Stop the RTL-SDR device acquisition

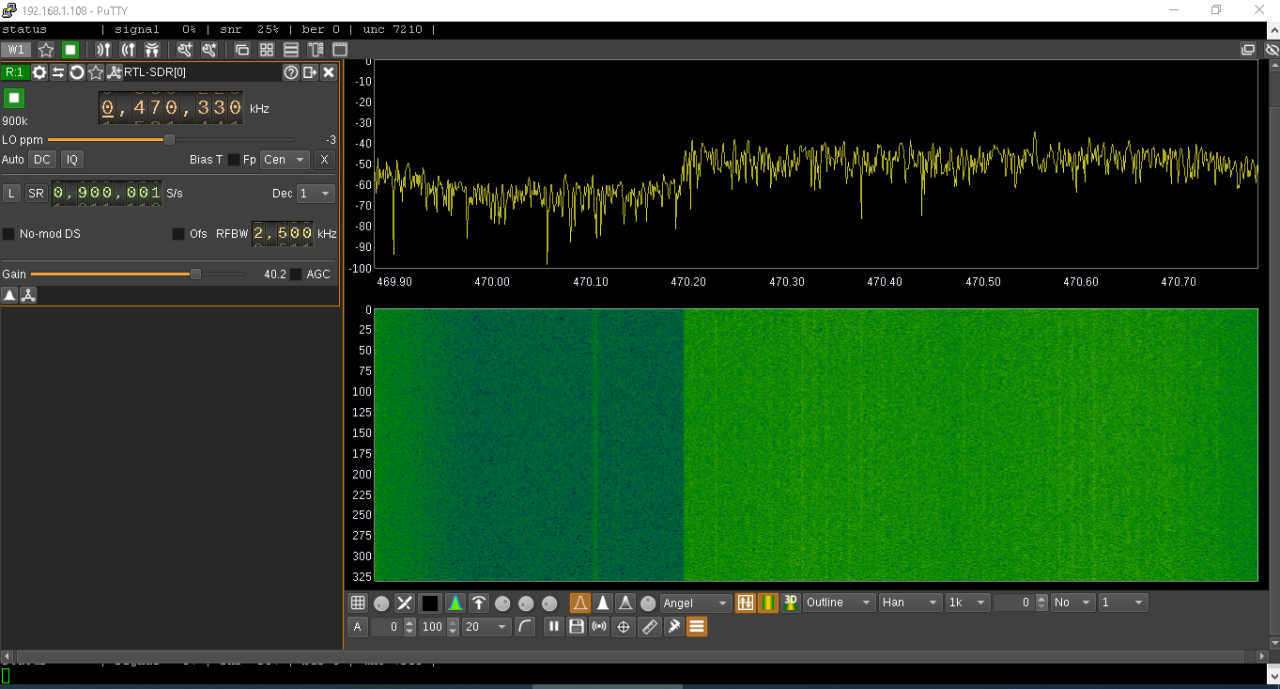click(14, 98)
